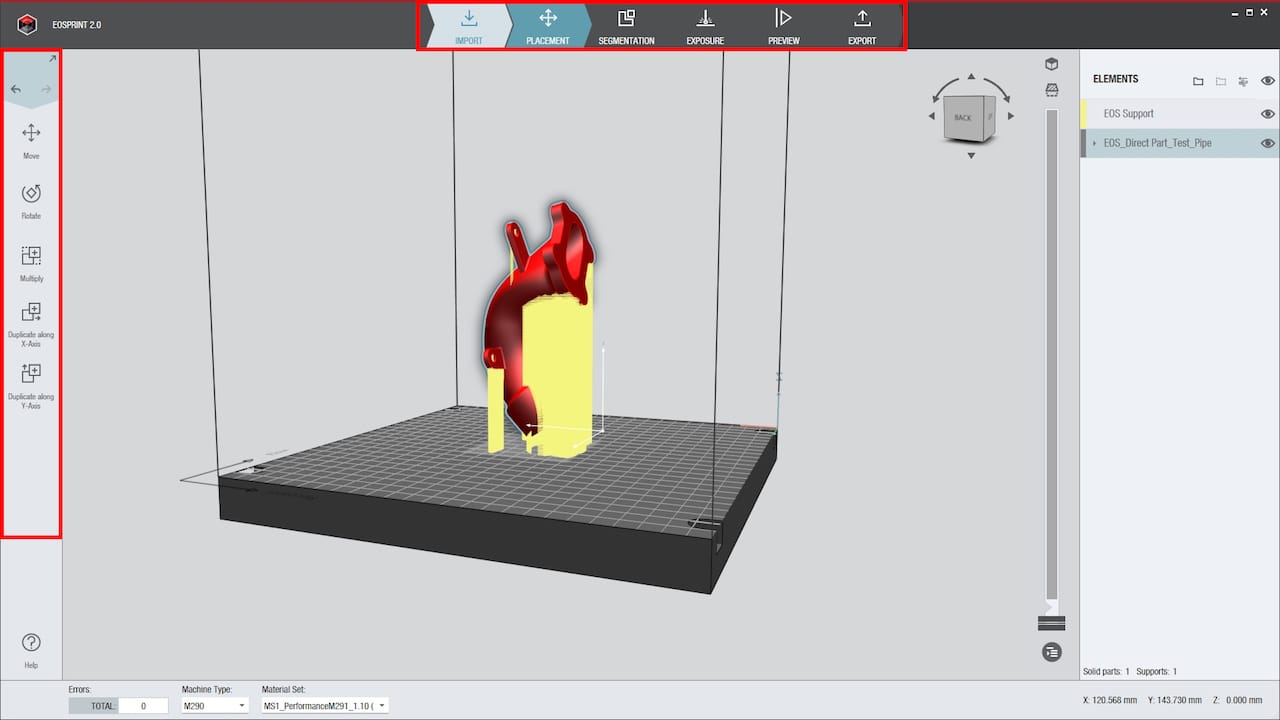Toggle visibility of EOS_Direct Part_Test_Pipe

point(1267,143)
